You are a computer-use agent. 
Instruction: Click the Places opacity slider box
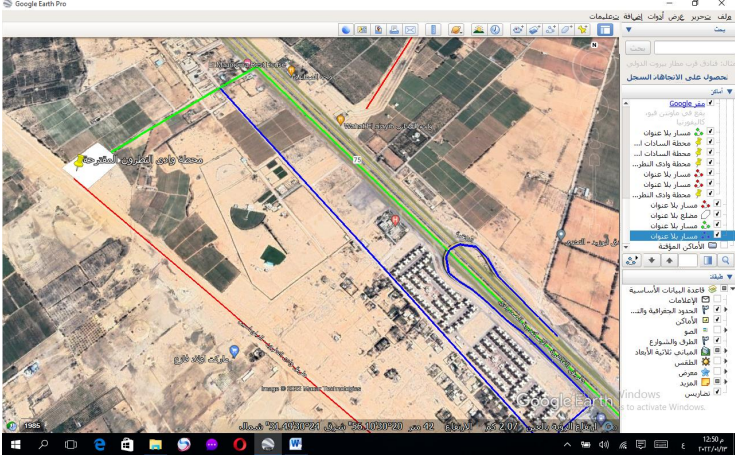tap(688, 261)
